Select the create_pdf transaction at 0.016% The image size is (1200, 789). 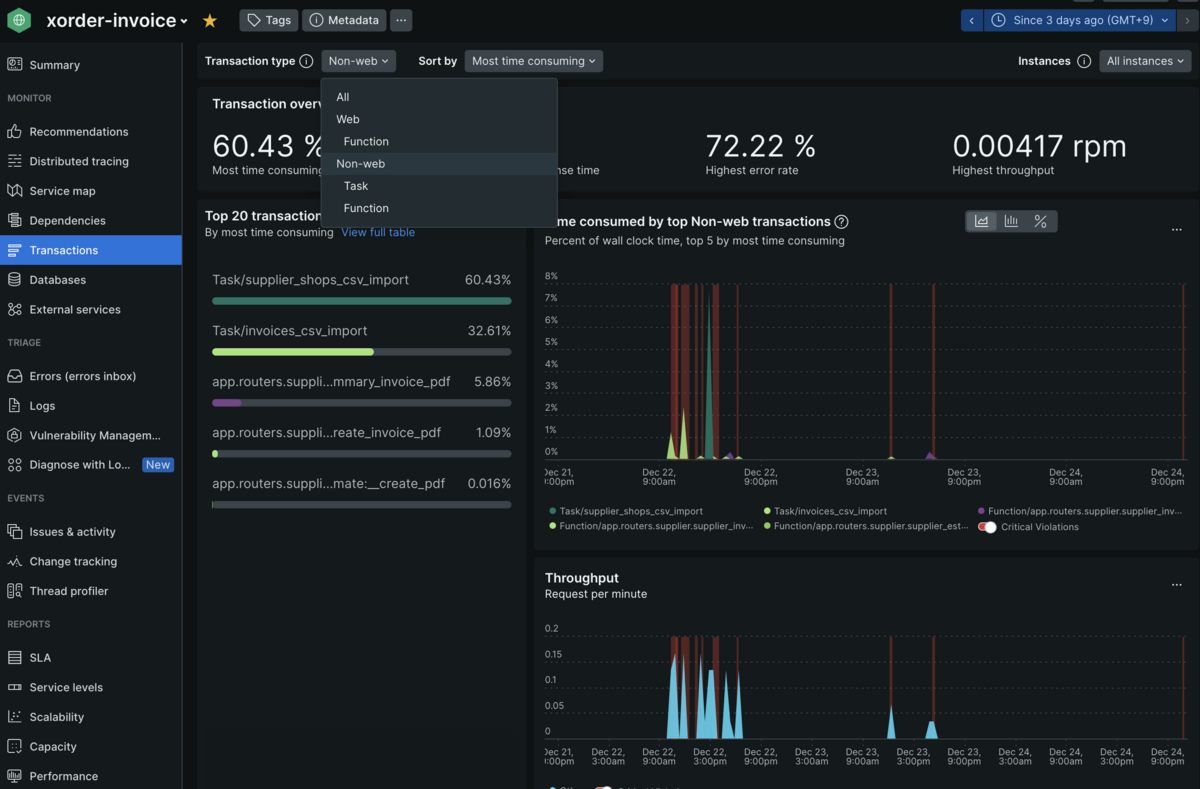pyautogui.click(x=361, y=491)
